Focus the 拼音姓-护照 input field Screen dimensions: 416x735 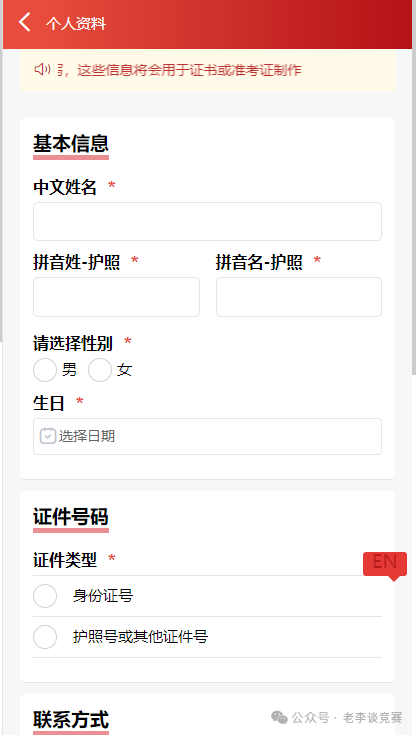(116, 297)
